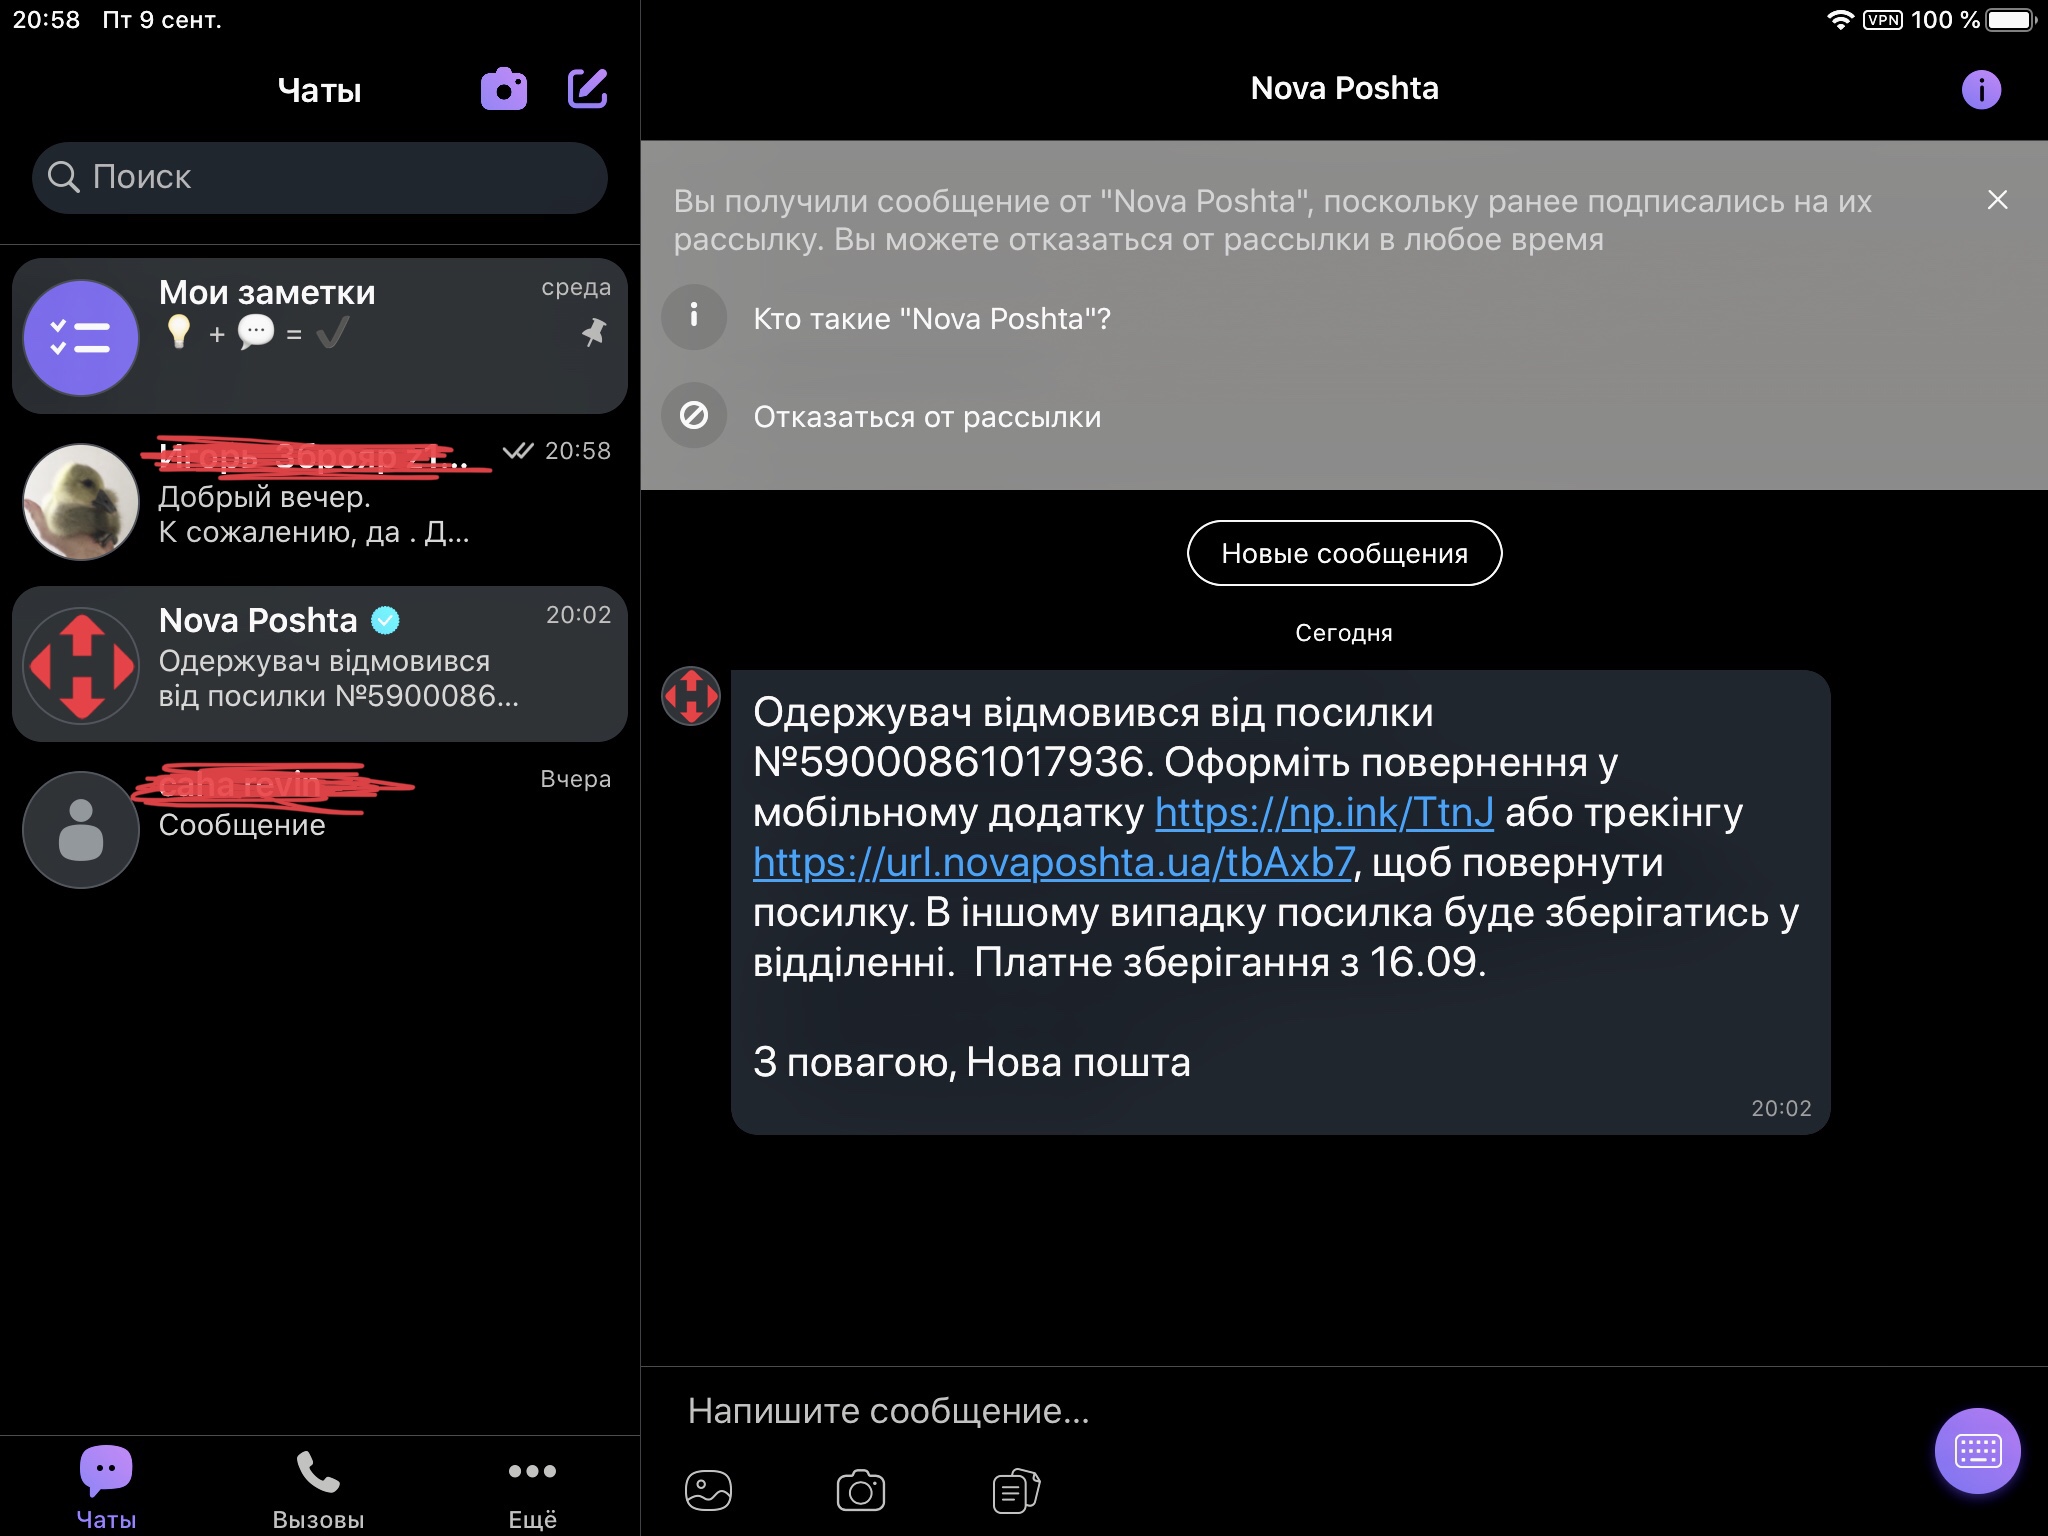This screenshot has width=2048, height=1536.
Task: Tap the camera icon below message field
Action: coord(860,1491)
